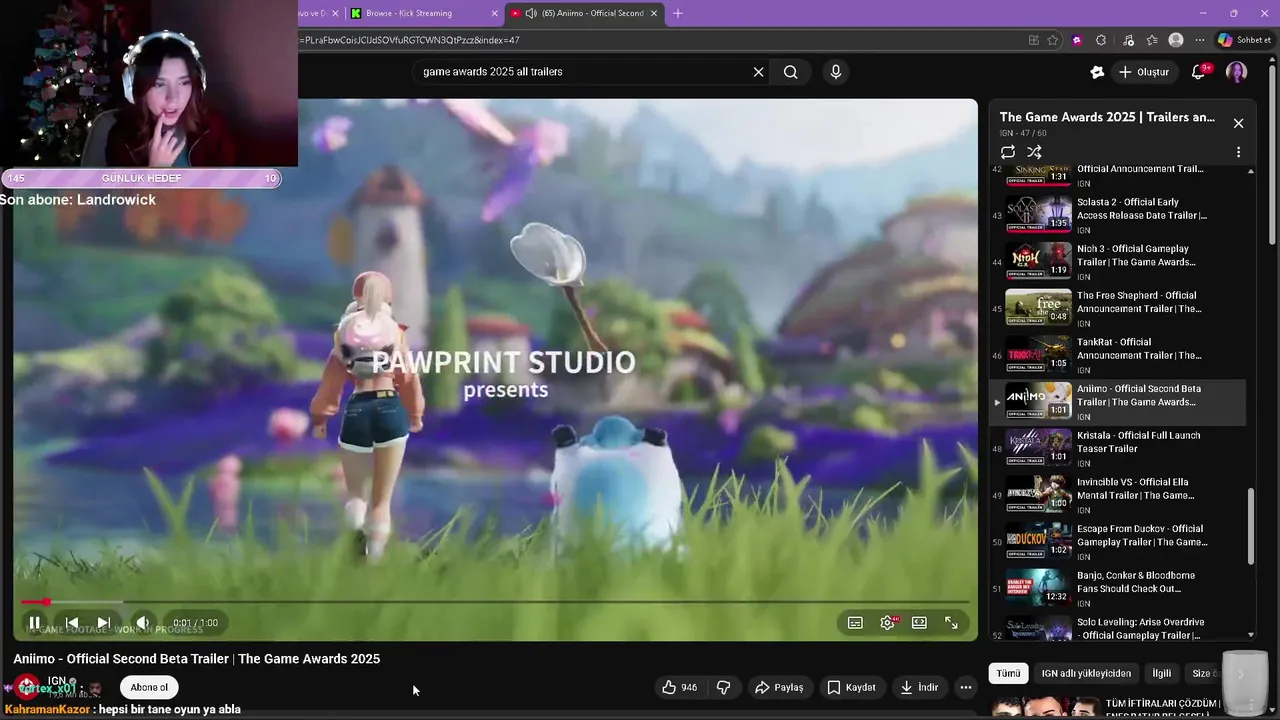
Task: Click the star sparkle icon beside Oluştur
Action: [x=1097, y=72]
